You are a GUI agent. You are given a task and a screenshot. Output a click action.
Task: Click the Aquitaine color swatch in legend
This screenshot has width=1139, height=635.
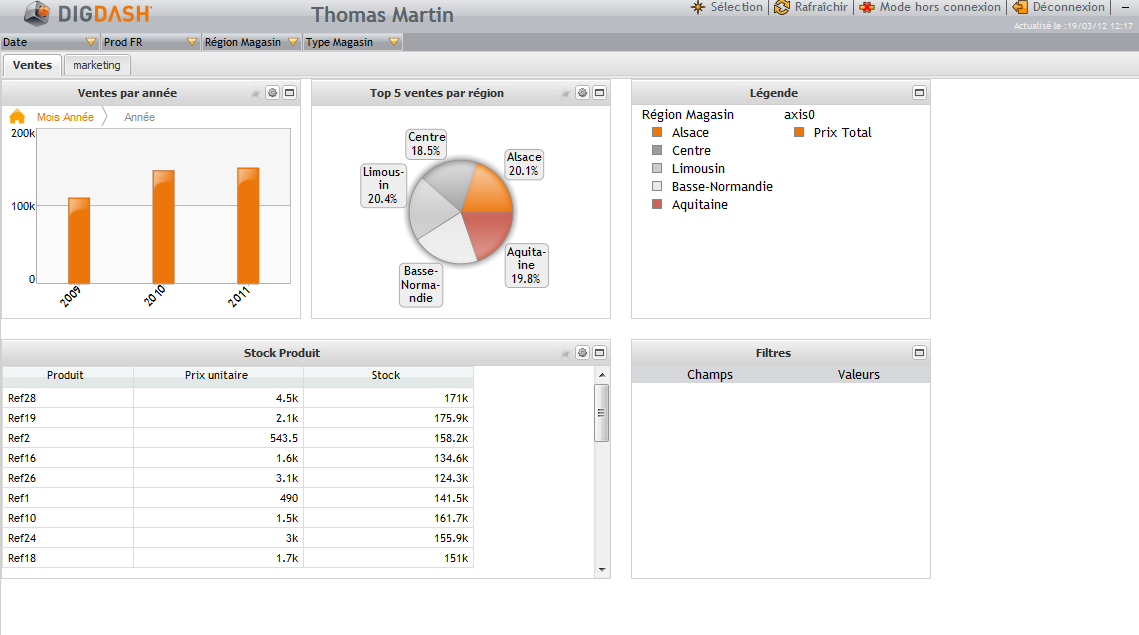[657, 205]
